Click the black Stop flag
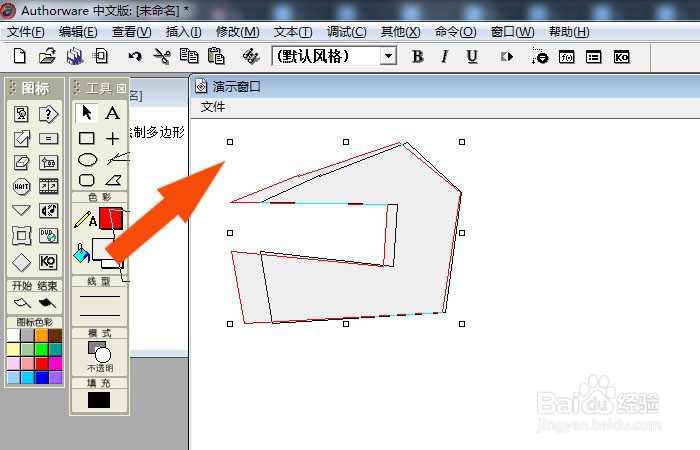Image resolution: width=700 pixels, height=450 pixels. pos(47,304)
